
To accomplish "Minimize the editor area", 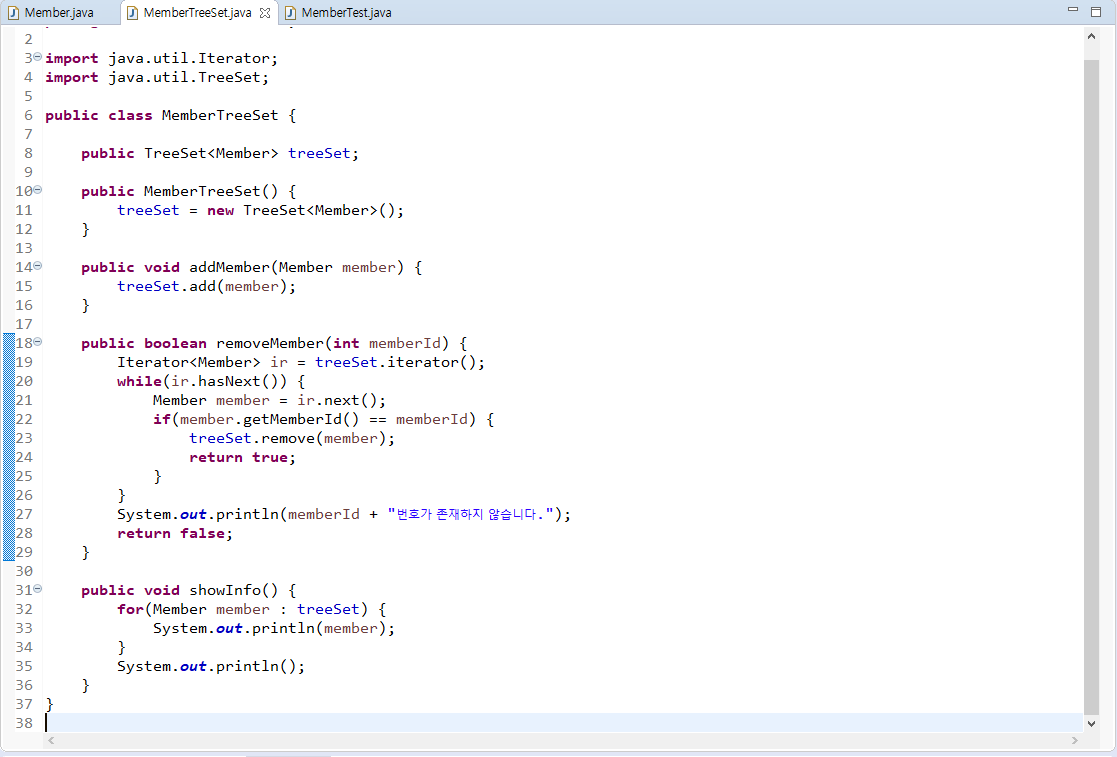I will pos(1073,10).
